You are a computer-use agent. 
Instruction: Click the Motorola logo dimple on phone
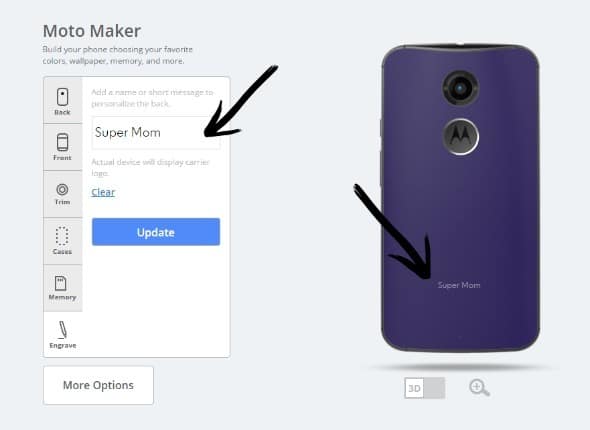point(460,137)
